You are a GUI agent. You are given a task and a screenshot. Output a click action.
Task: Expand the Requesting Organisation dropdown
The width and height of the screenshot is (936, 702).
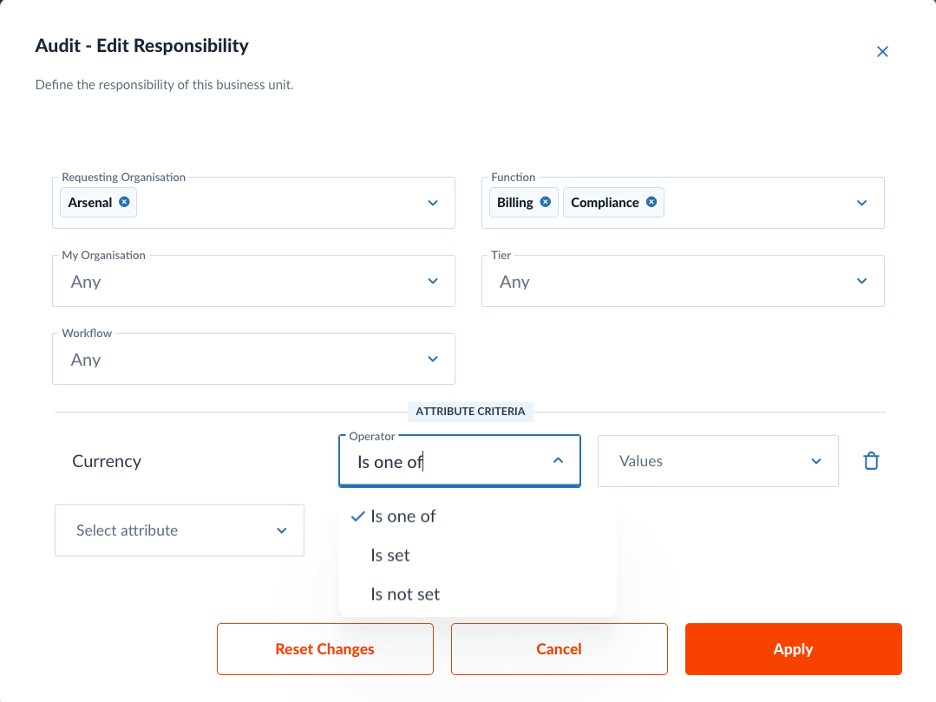click(x=433, y=203)
